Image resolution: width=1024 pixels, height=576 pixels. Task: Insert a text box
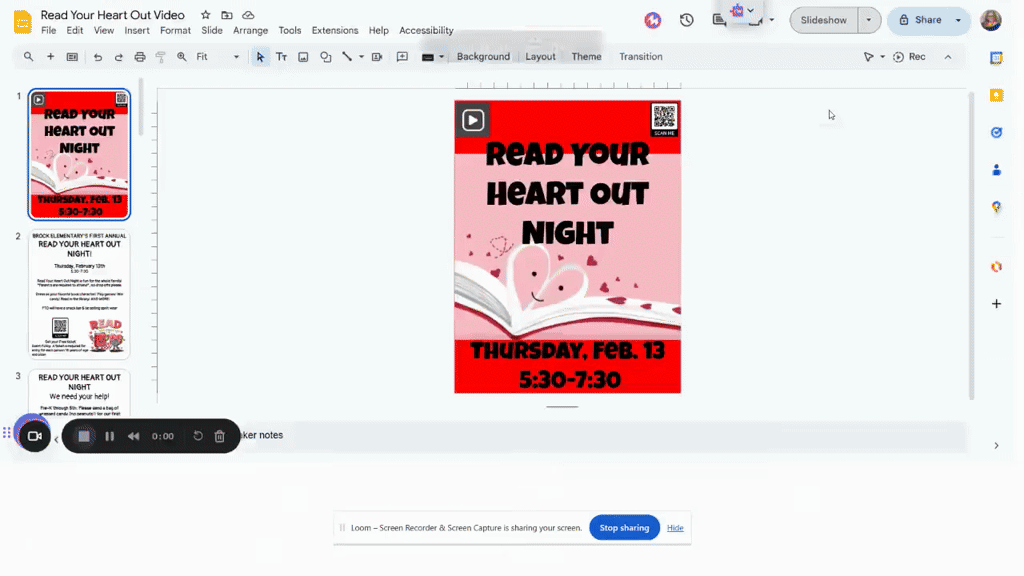[x=281, y=57]
